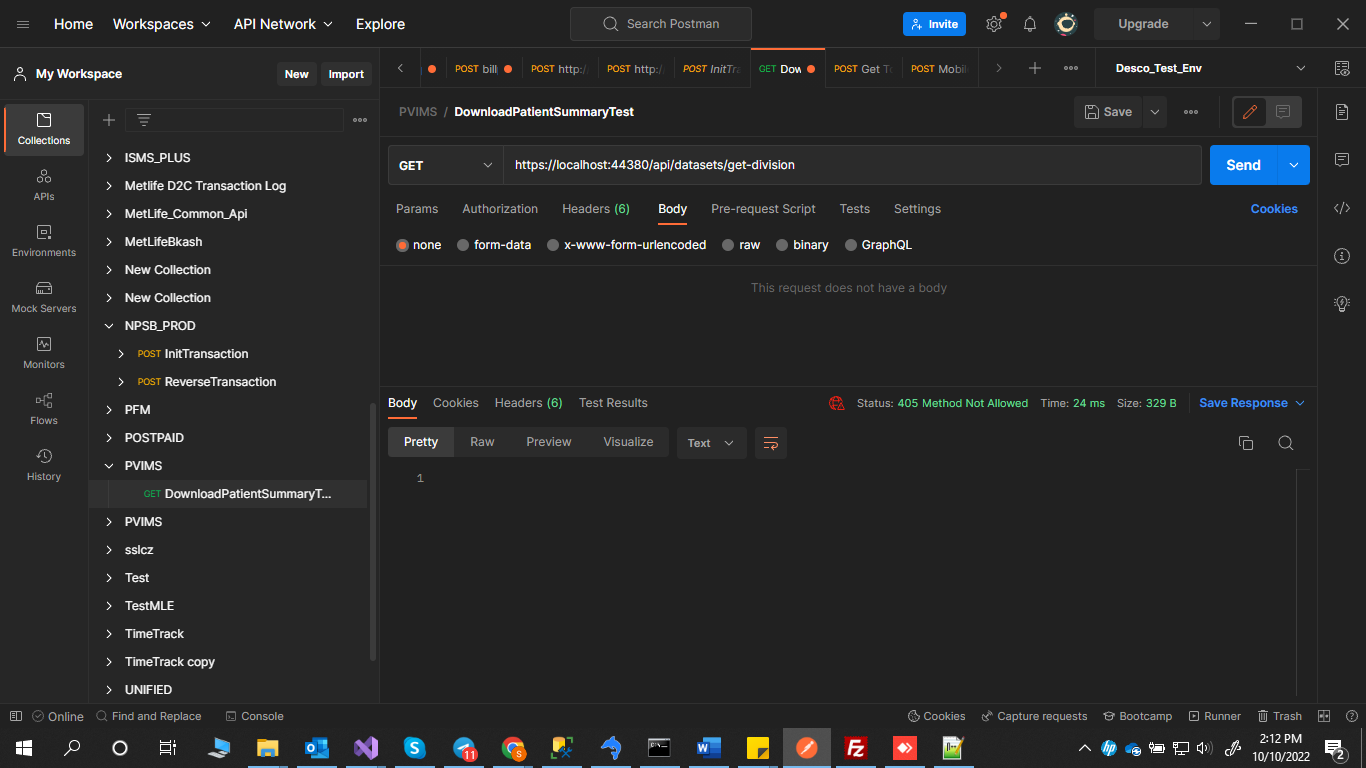Open the Mock Servers sidebar section
The height and width of the screenshot is (768, 1366).
pos(44,296)
